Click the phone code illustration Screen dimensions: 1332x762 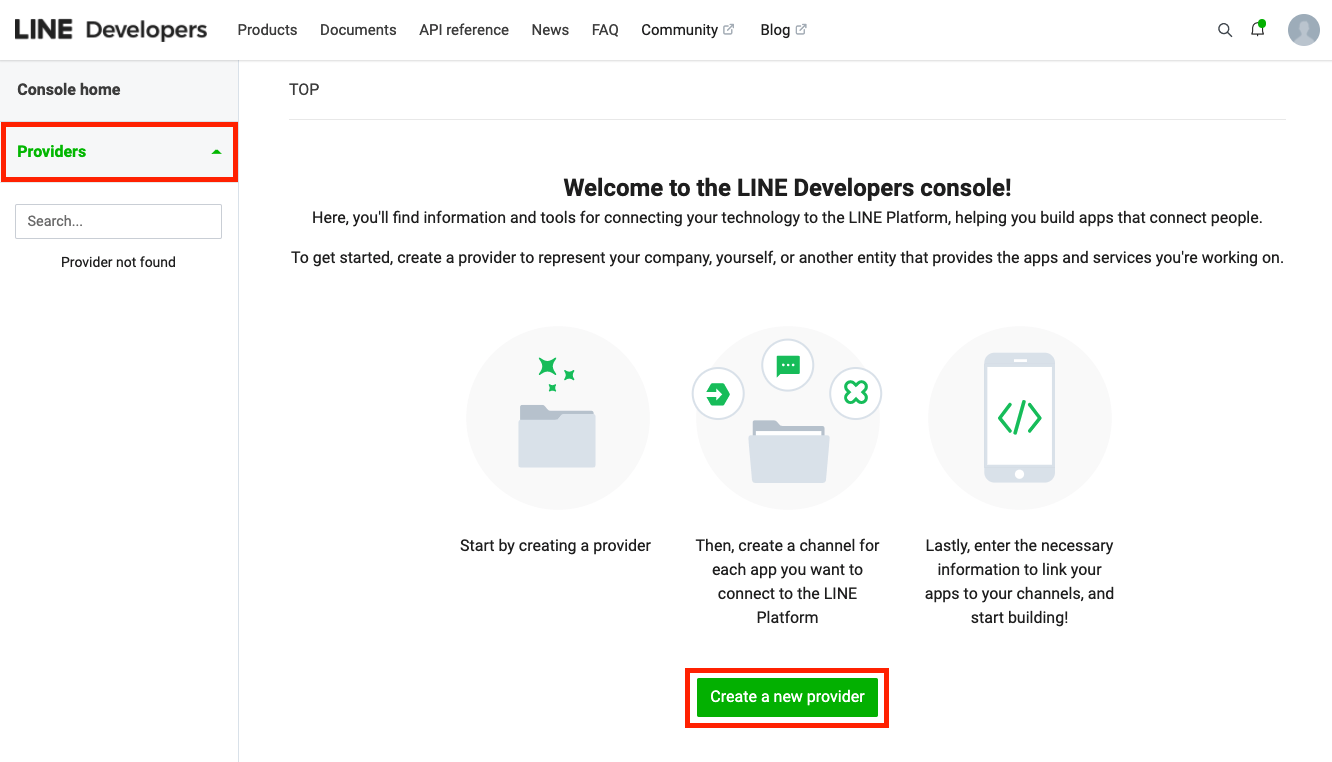tap(1019, 418)
